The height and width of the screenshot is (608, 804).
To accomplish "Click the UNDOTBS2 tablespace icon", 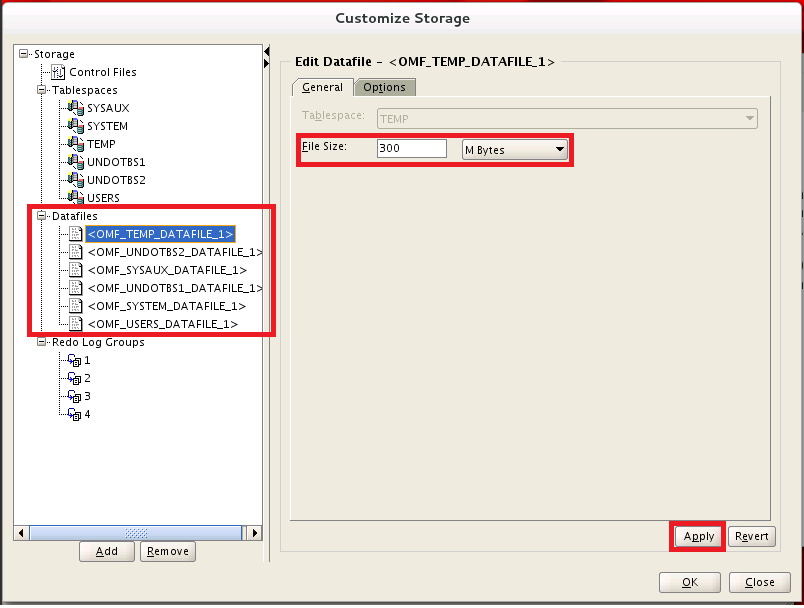I will (x=76, y=180).
